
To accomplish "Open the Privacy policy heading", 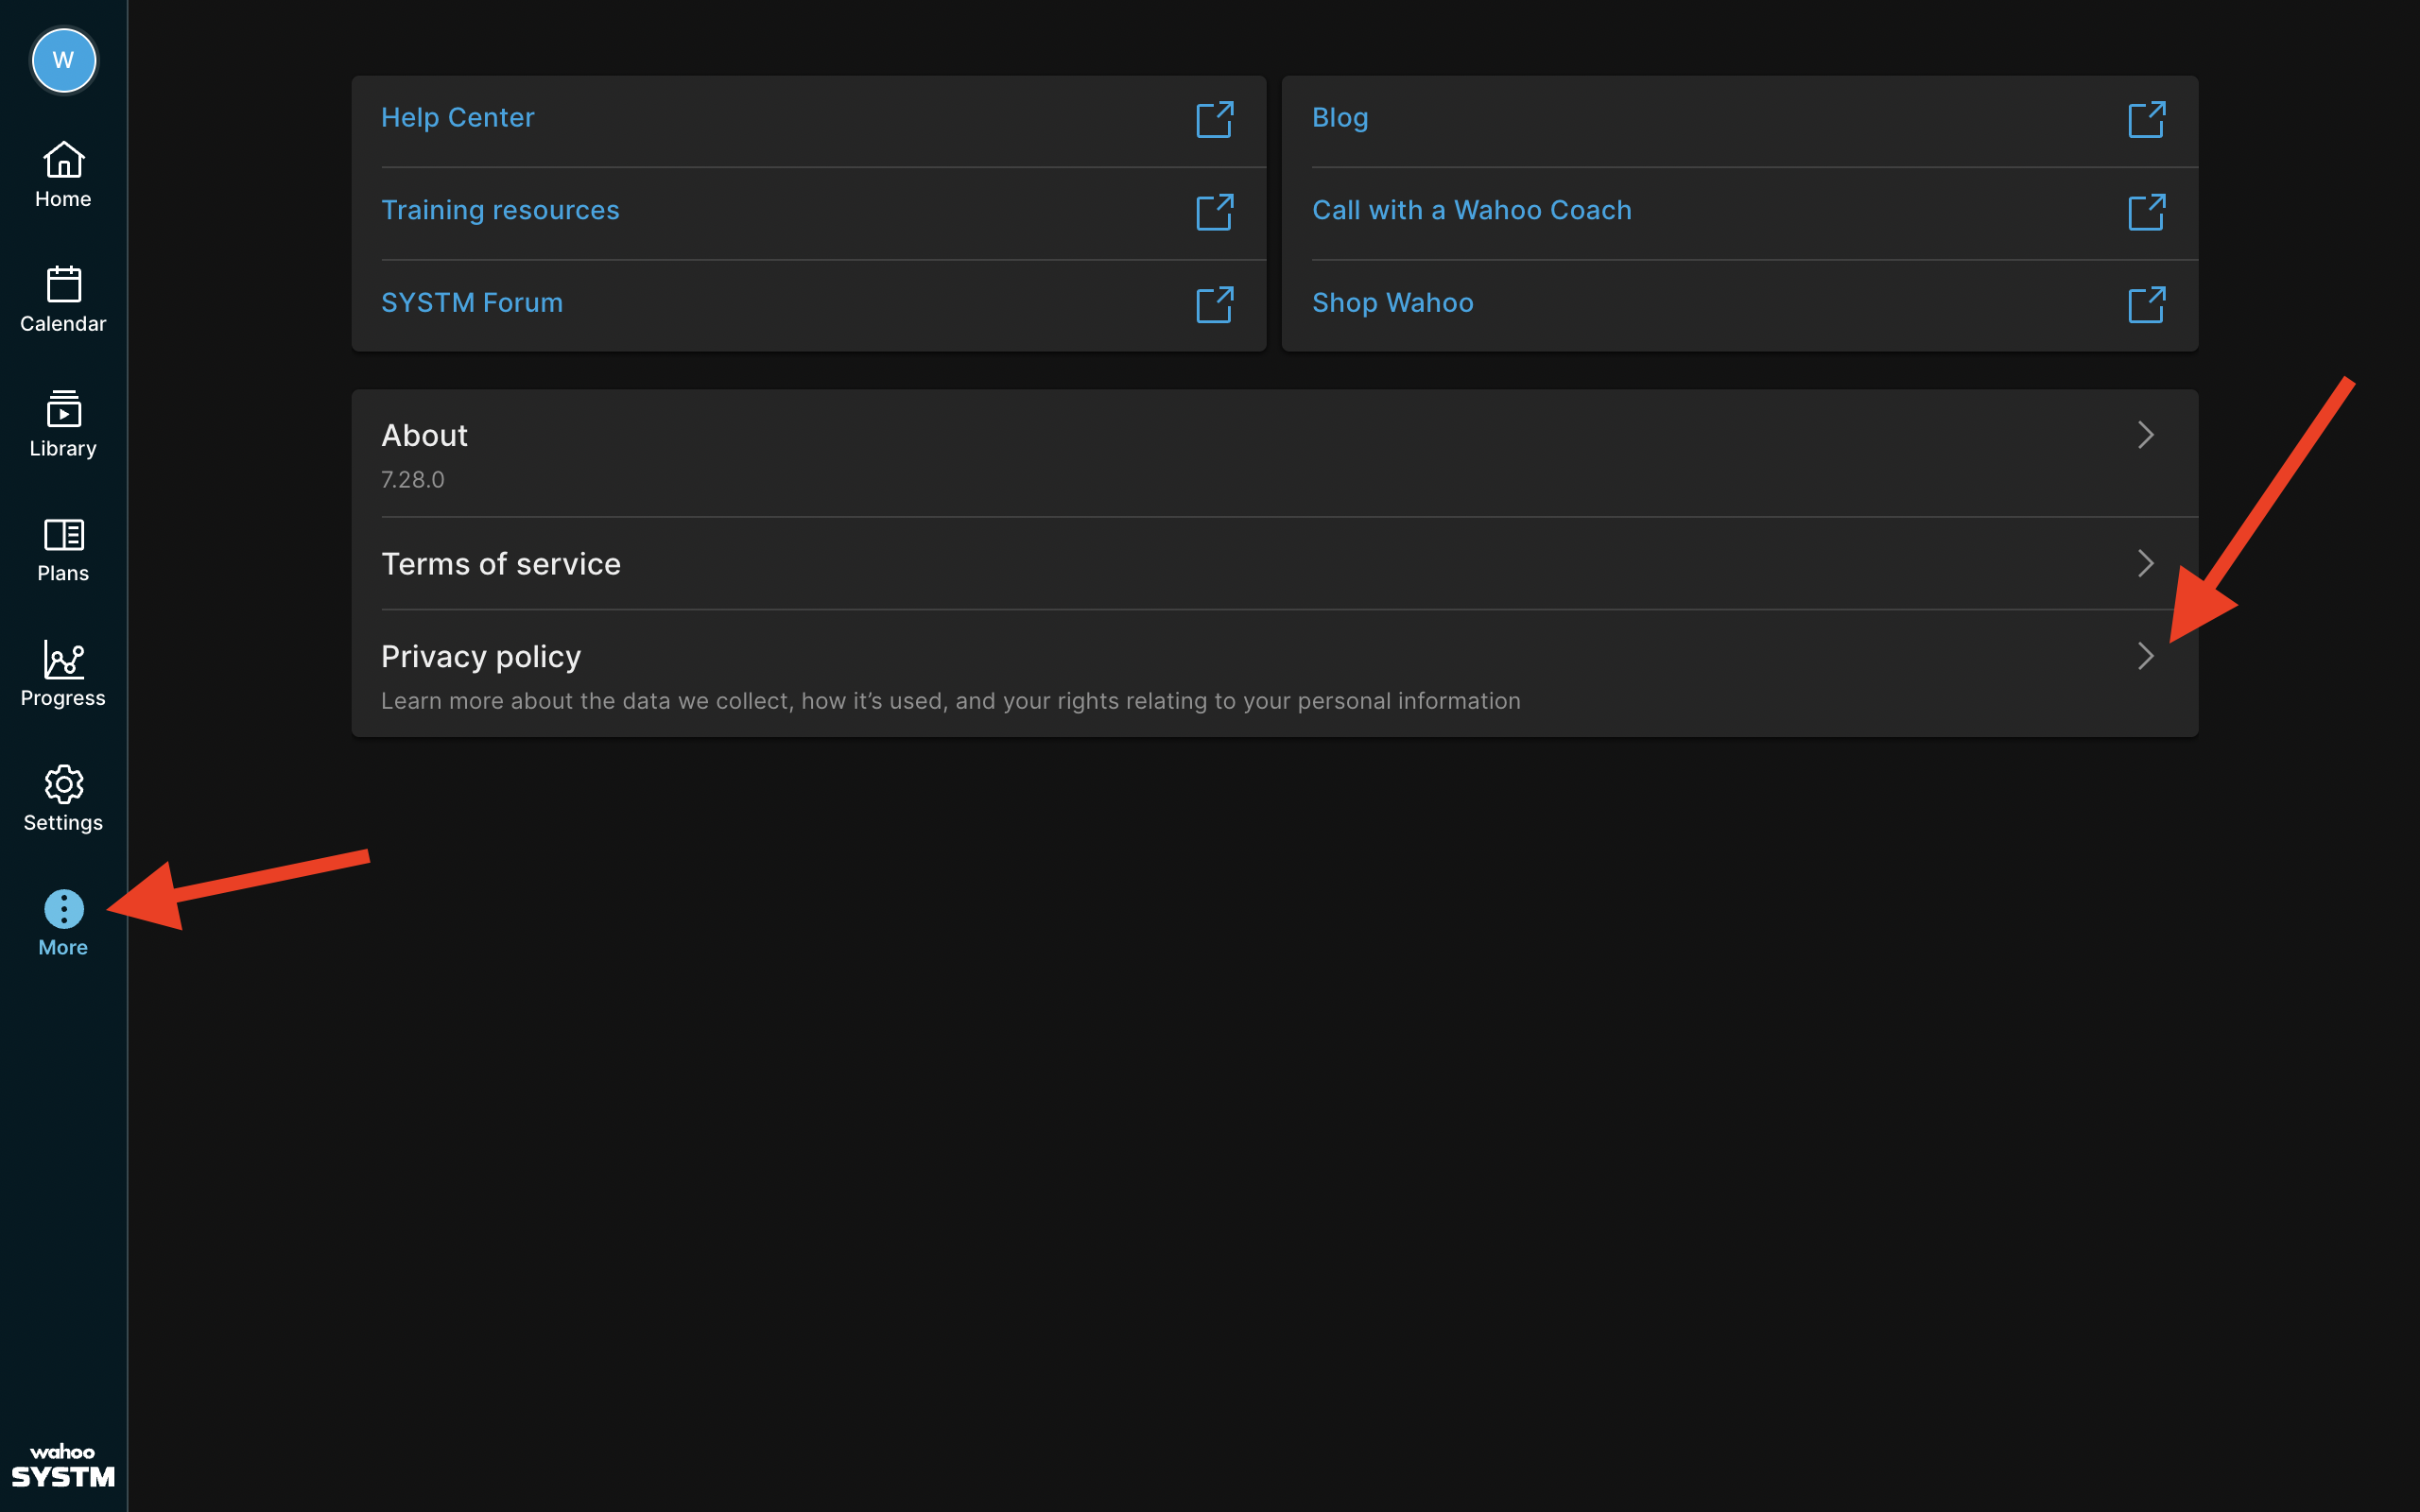I will [x=481, y=657].
